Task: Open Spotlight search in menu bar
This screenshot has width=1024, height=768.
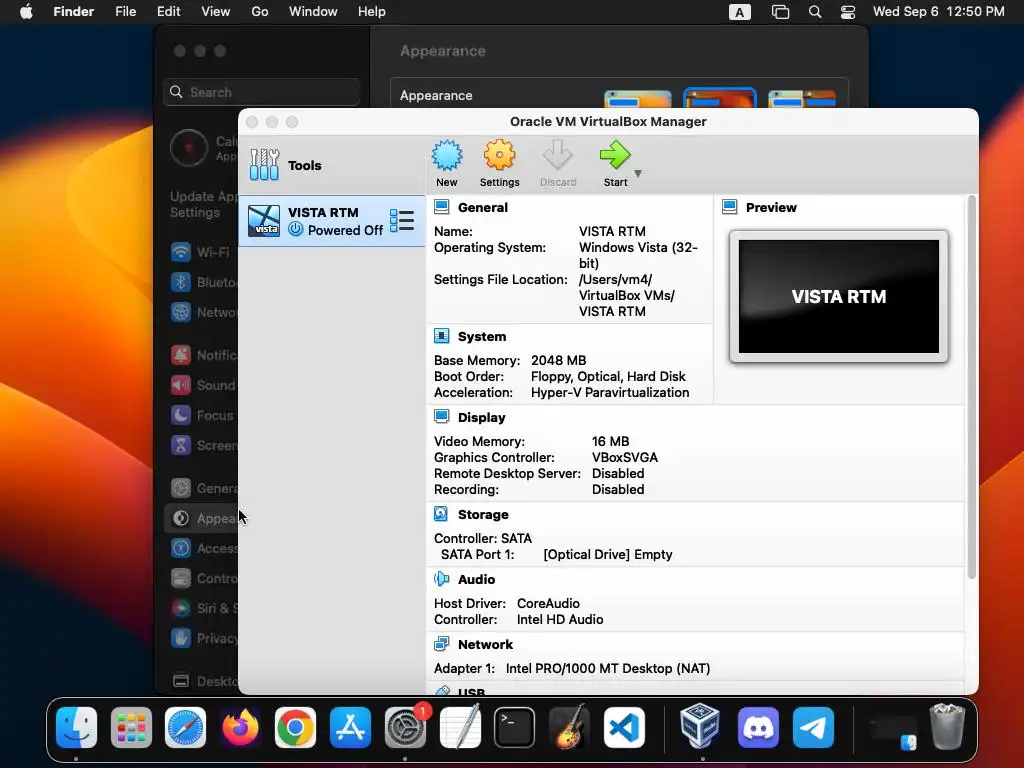Action: pyautogui.click(x=815, y=12)
